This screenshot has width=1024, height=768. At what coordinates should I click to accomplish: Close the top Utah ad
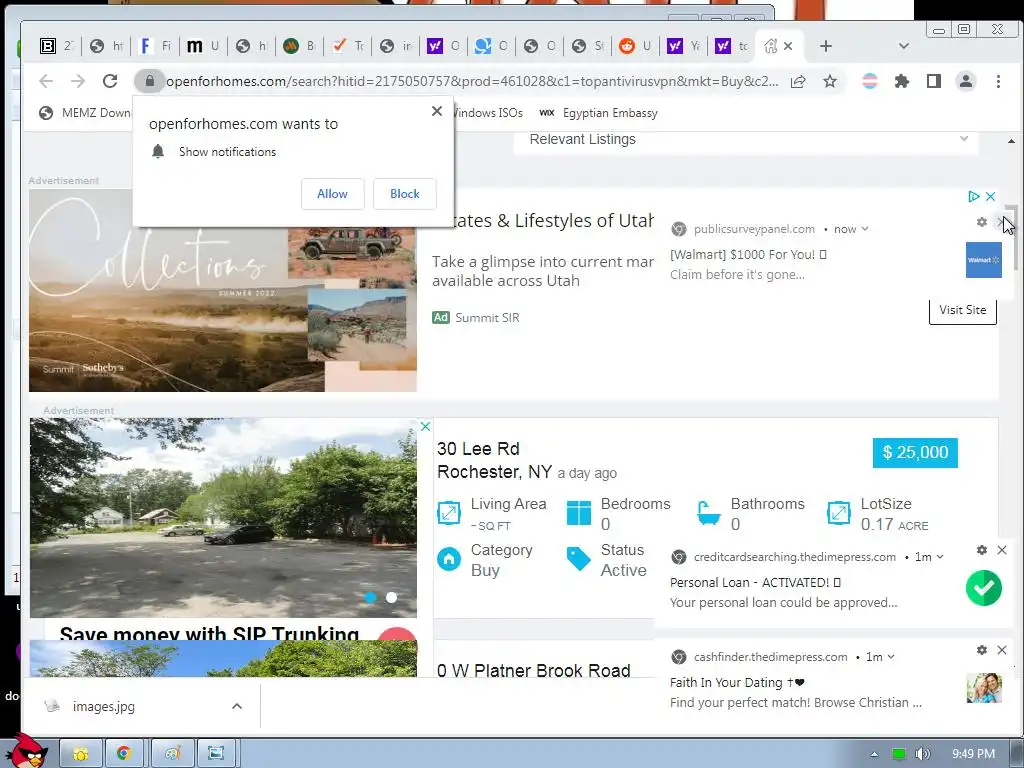coord(991,196)
